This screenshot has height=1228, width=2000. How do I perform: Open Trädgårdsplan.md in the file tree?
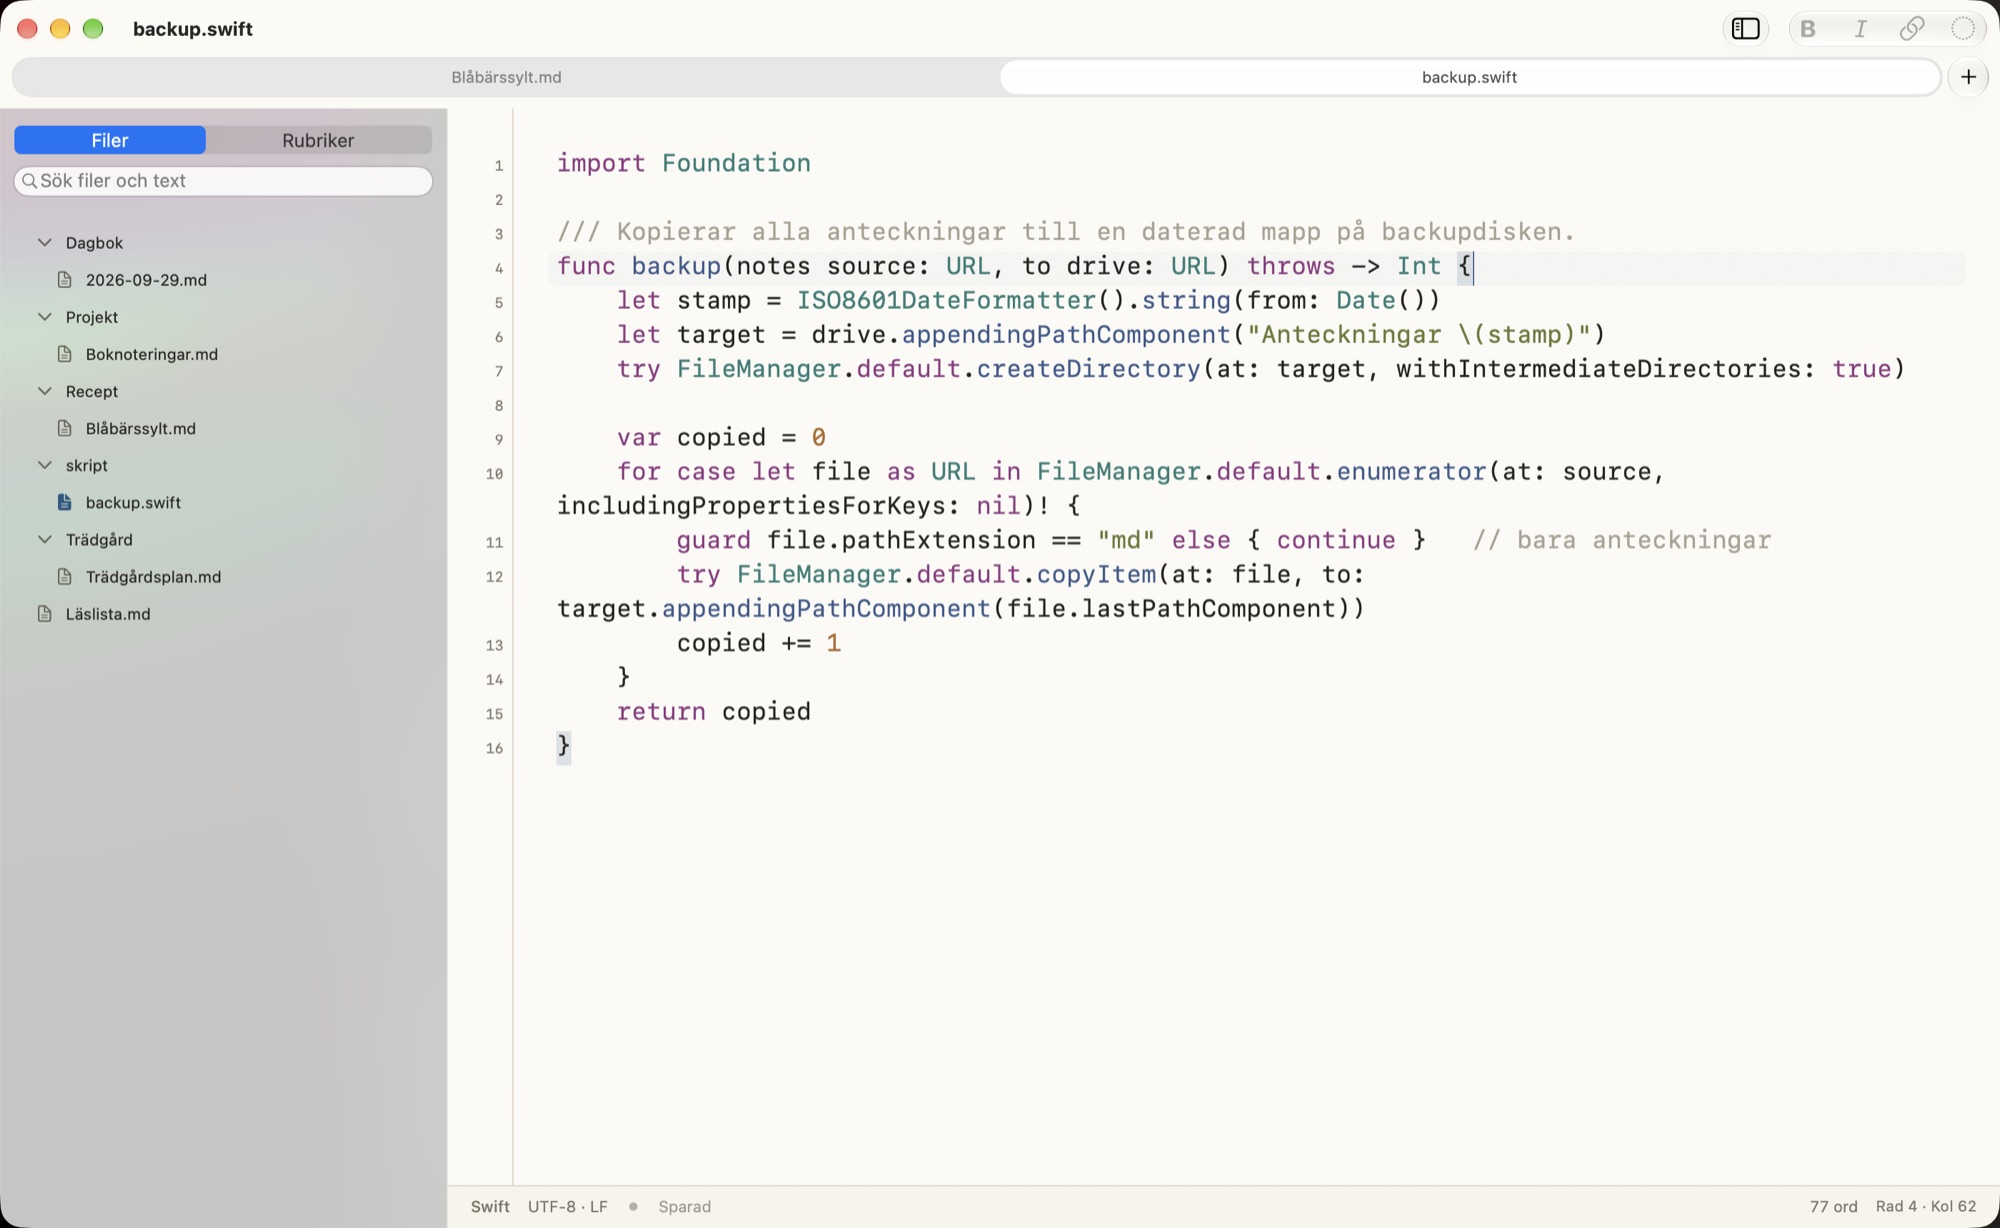(x=153, y=577)
